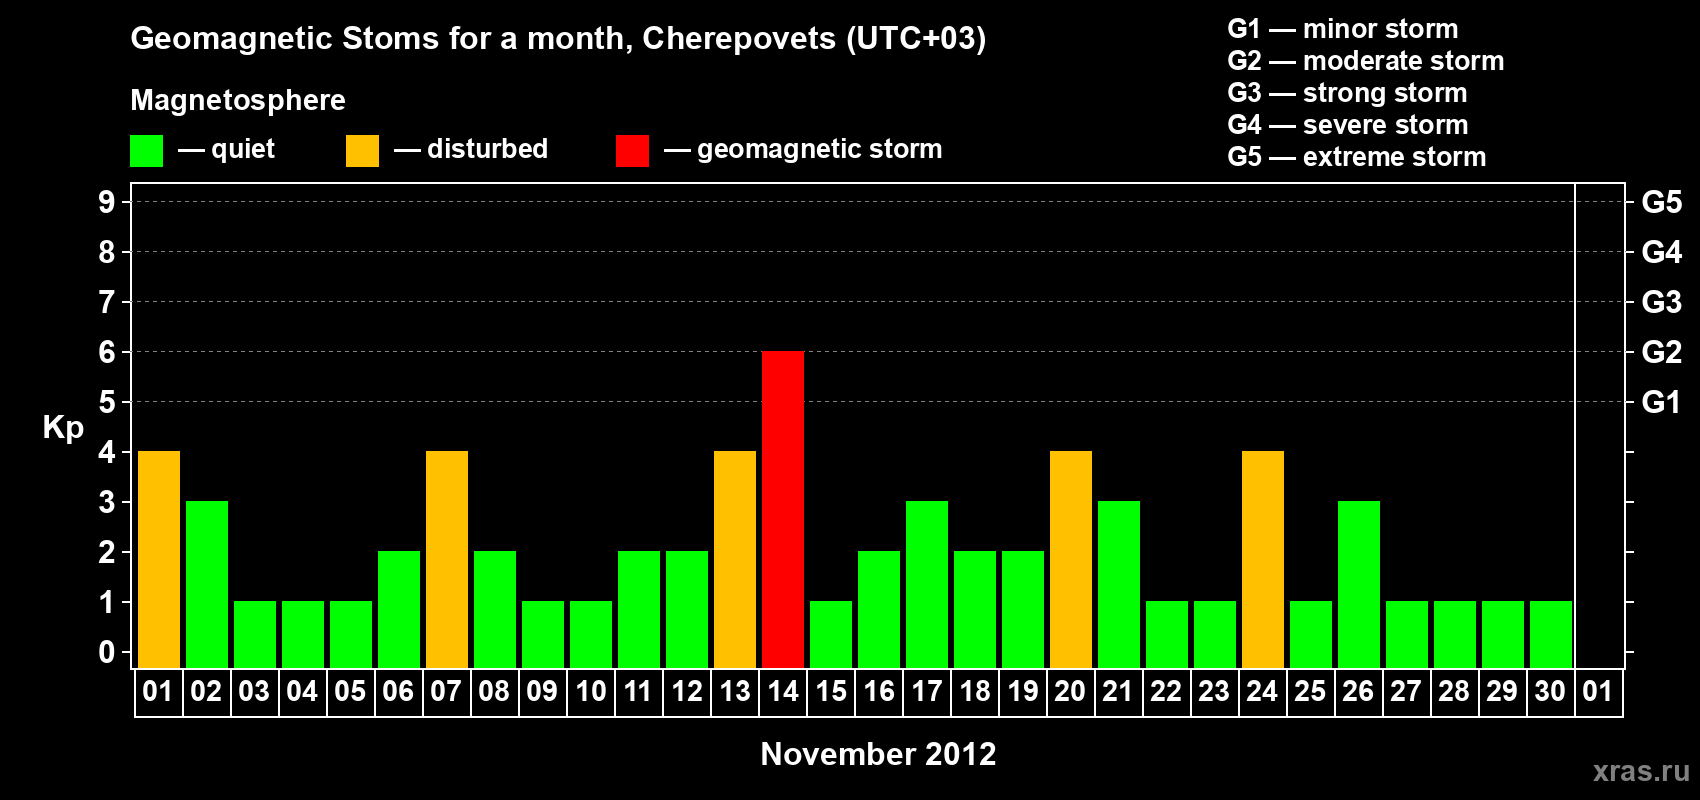This screenshot has height=800, width=1700.
Task: Click the G1 — minor storm legend line
Action: (x=1343, y=29)
